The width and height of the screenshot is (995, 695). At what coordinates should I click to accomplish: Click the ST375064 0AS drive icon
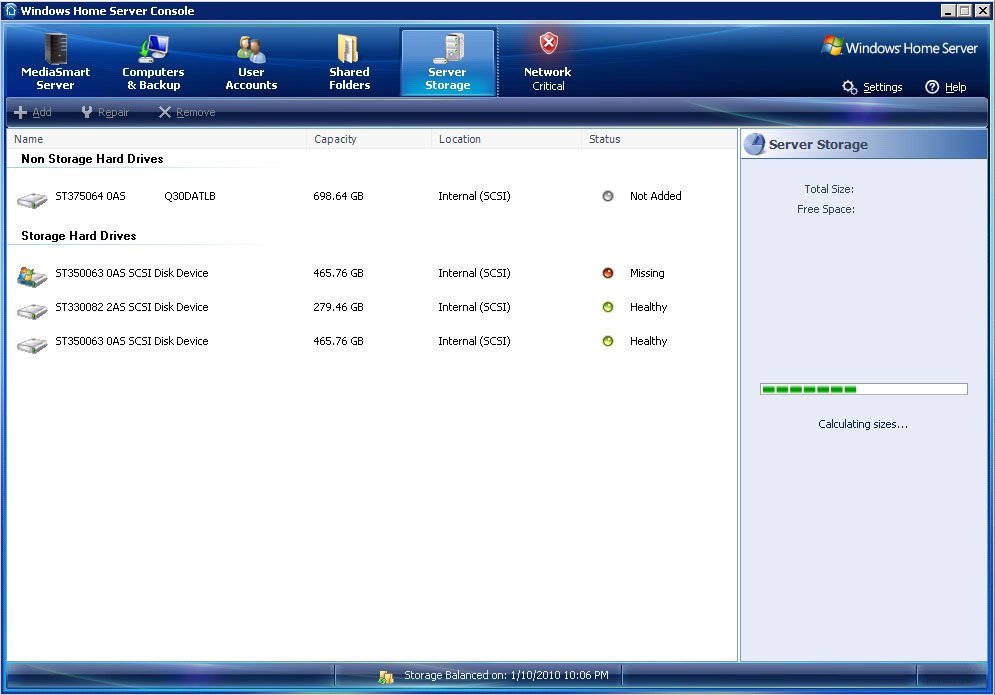(32, 199)
